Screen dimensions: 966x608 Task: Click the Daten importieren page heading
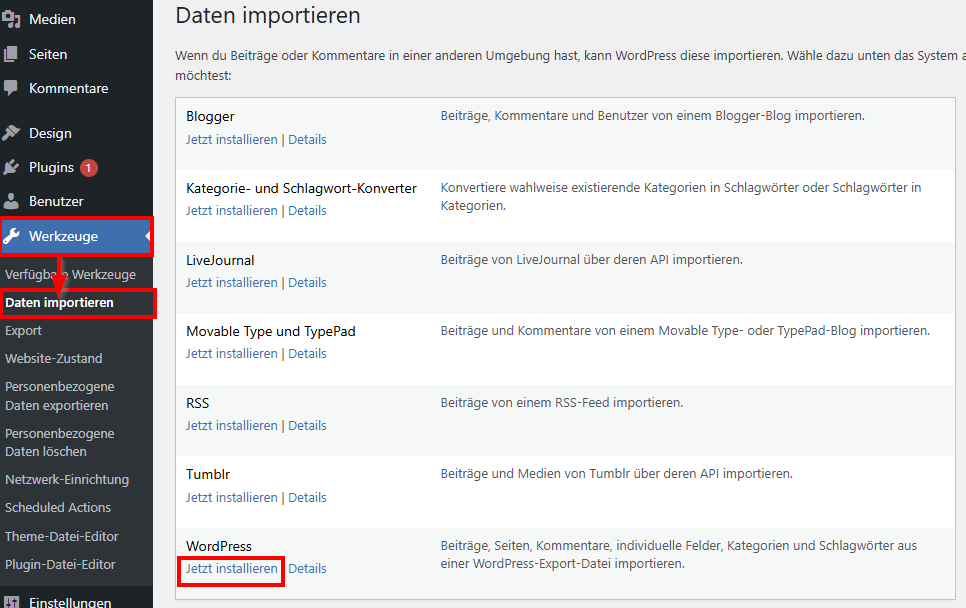[268, 15]
